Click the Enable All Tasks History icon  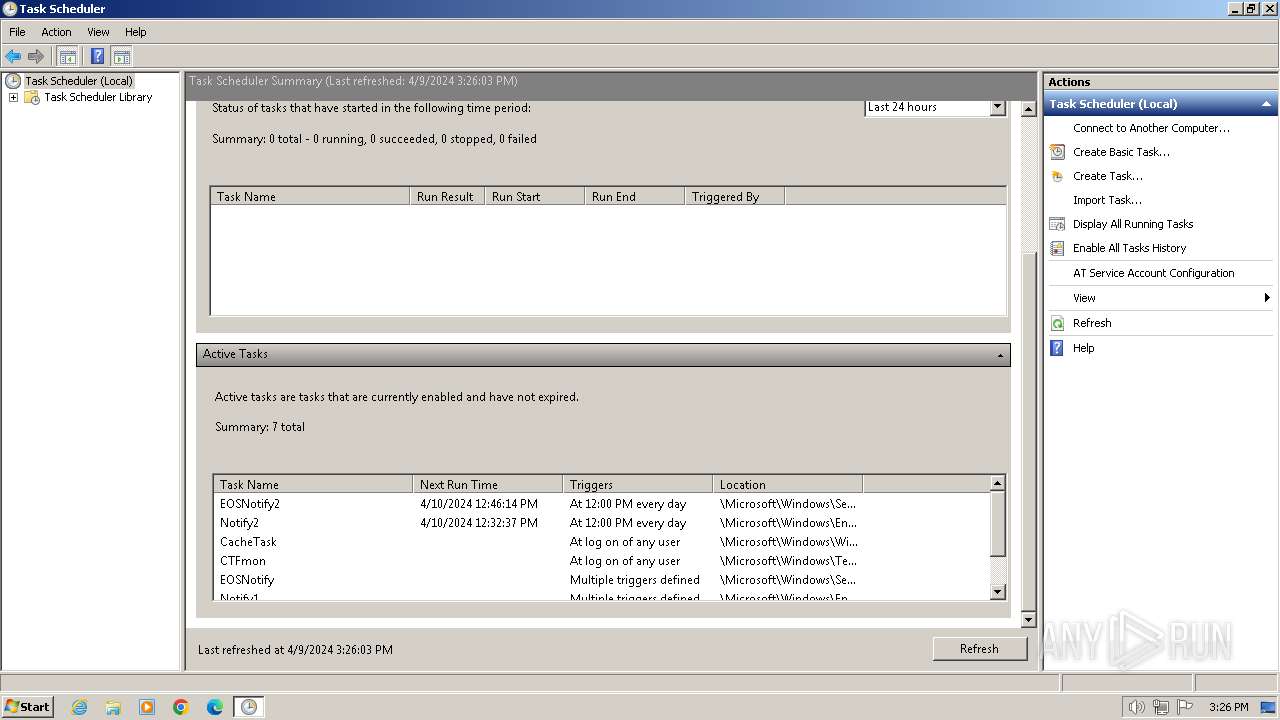pos(1057,248)
